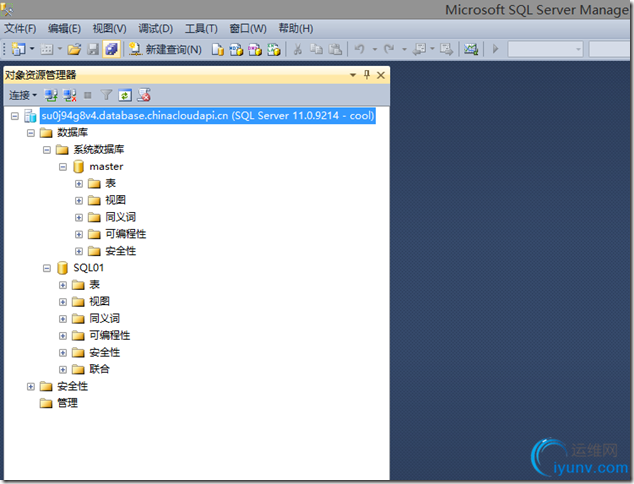Screen dimensions: 634x484
Task: Expand 可编程性 folder under SQL01
Action: point(63,336)
